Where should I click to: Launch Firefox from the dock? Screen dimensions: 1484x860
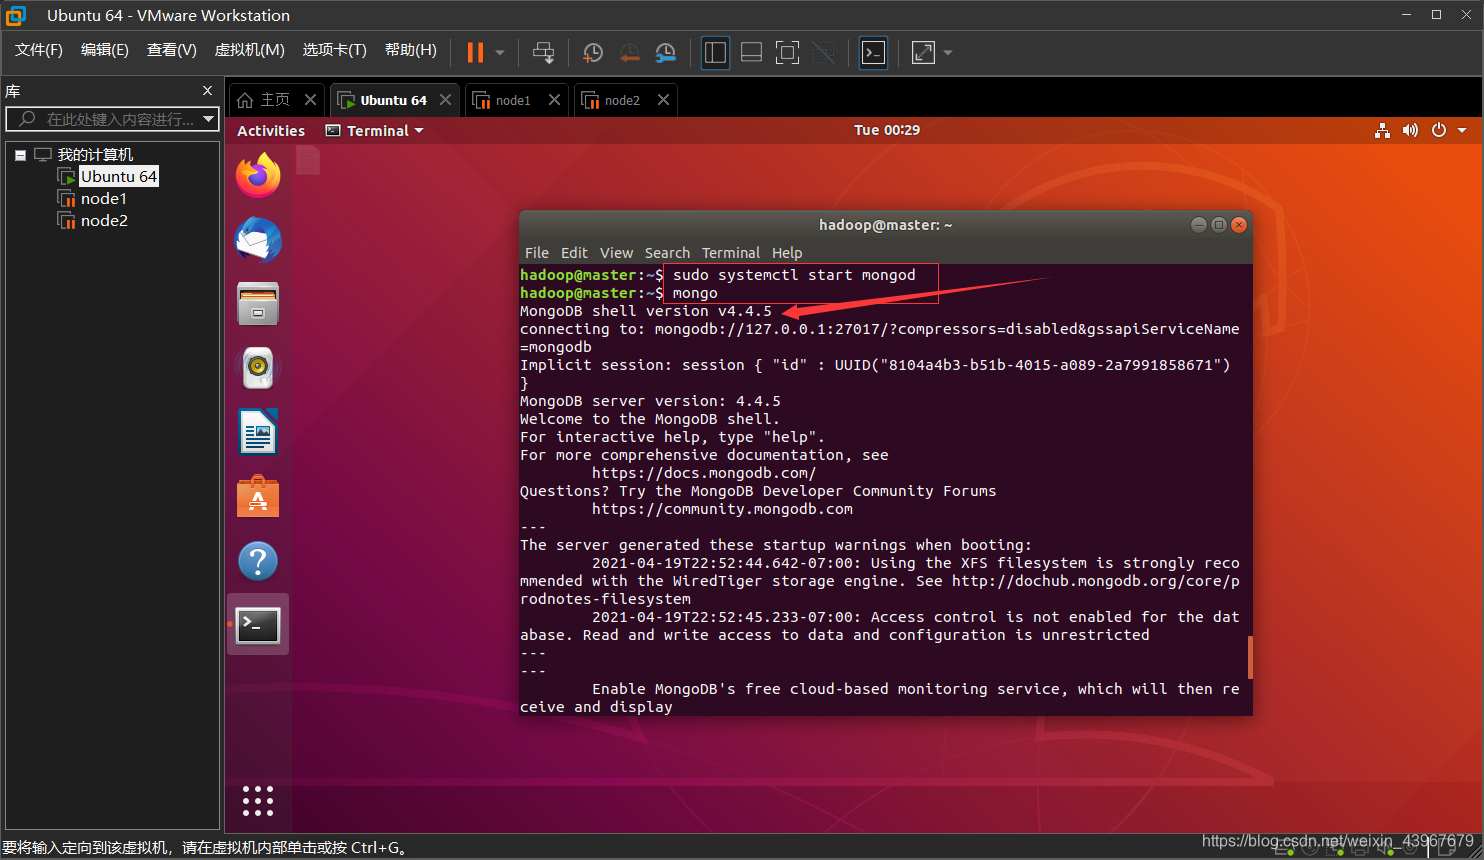pyautogui.click(x=258, y=175)
